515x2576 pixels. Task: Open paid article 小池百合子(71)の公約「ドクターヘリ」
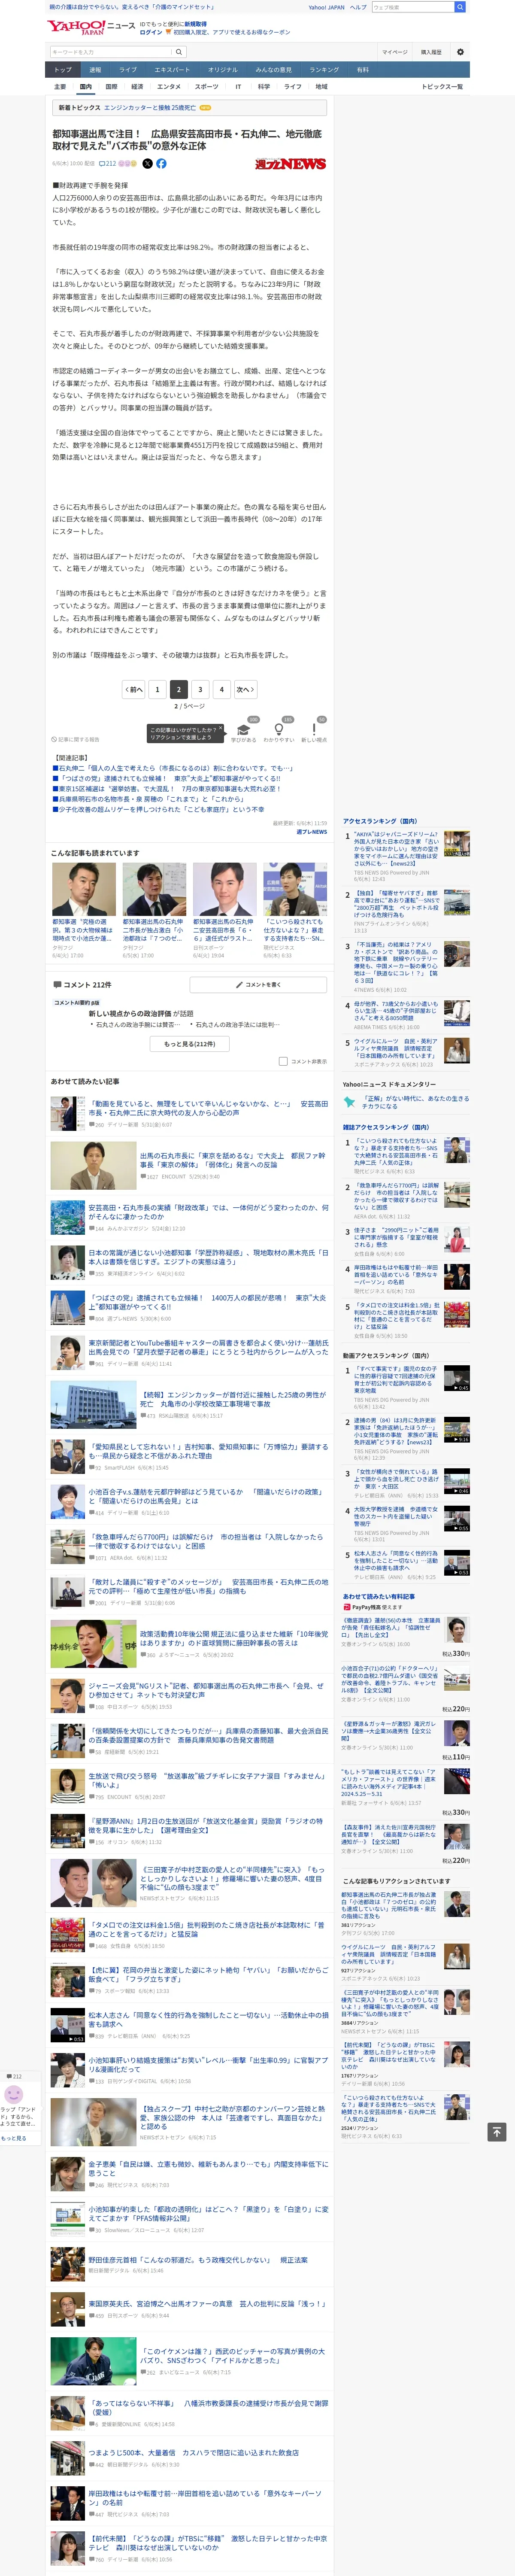coord(390,1680)
